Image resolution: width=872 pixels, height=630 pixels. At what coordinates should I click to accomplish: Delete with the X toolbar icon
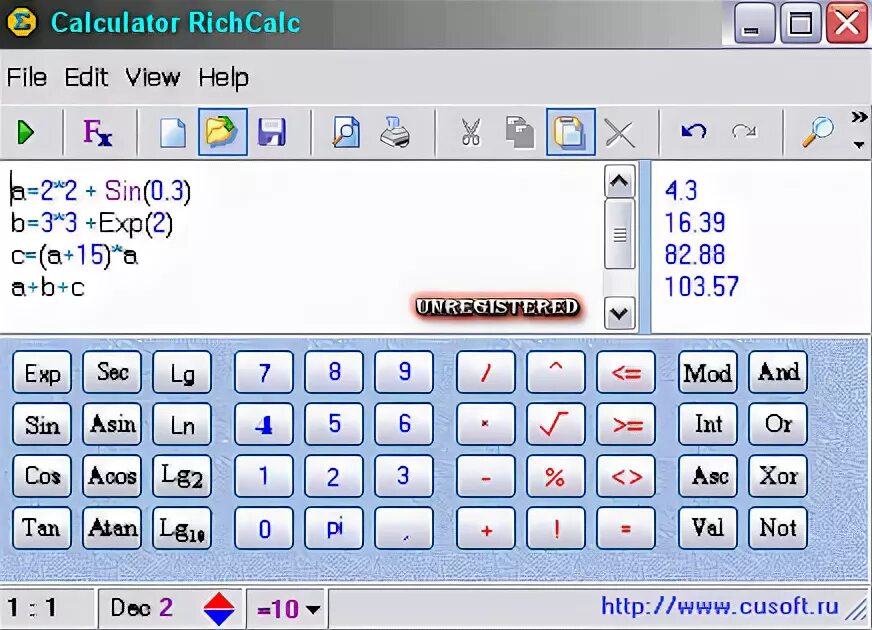pos(620,133)
